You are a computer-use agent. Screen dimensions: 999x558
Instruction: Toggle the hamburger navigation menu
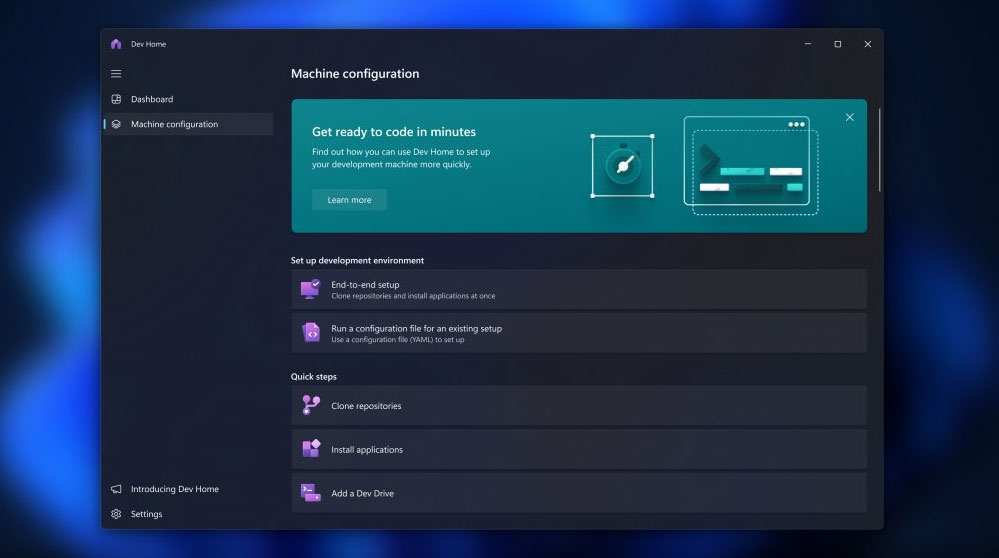[116, 74]
